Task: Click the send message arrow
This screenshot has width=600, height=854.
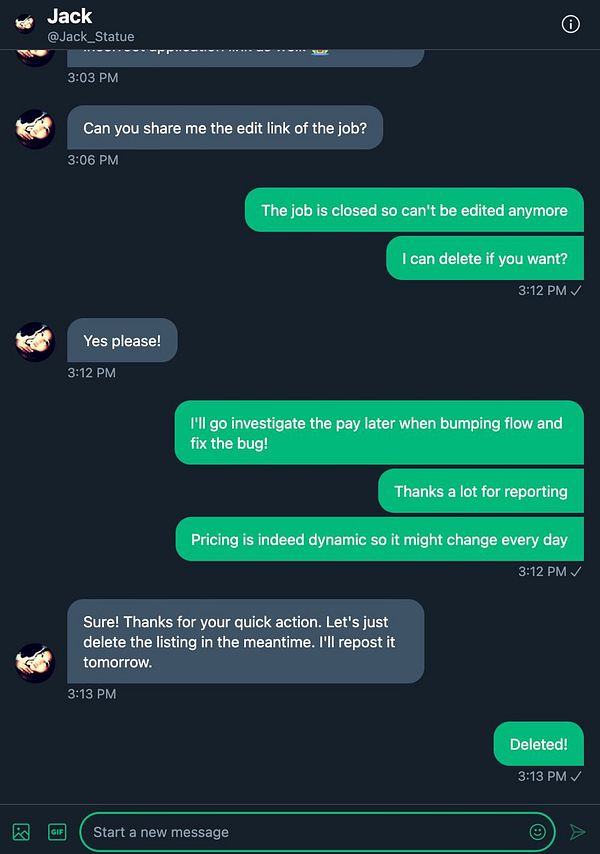Action: 577,832
